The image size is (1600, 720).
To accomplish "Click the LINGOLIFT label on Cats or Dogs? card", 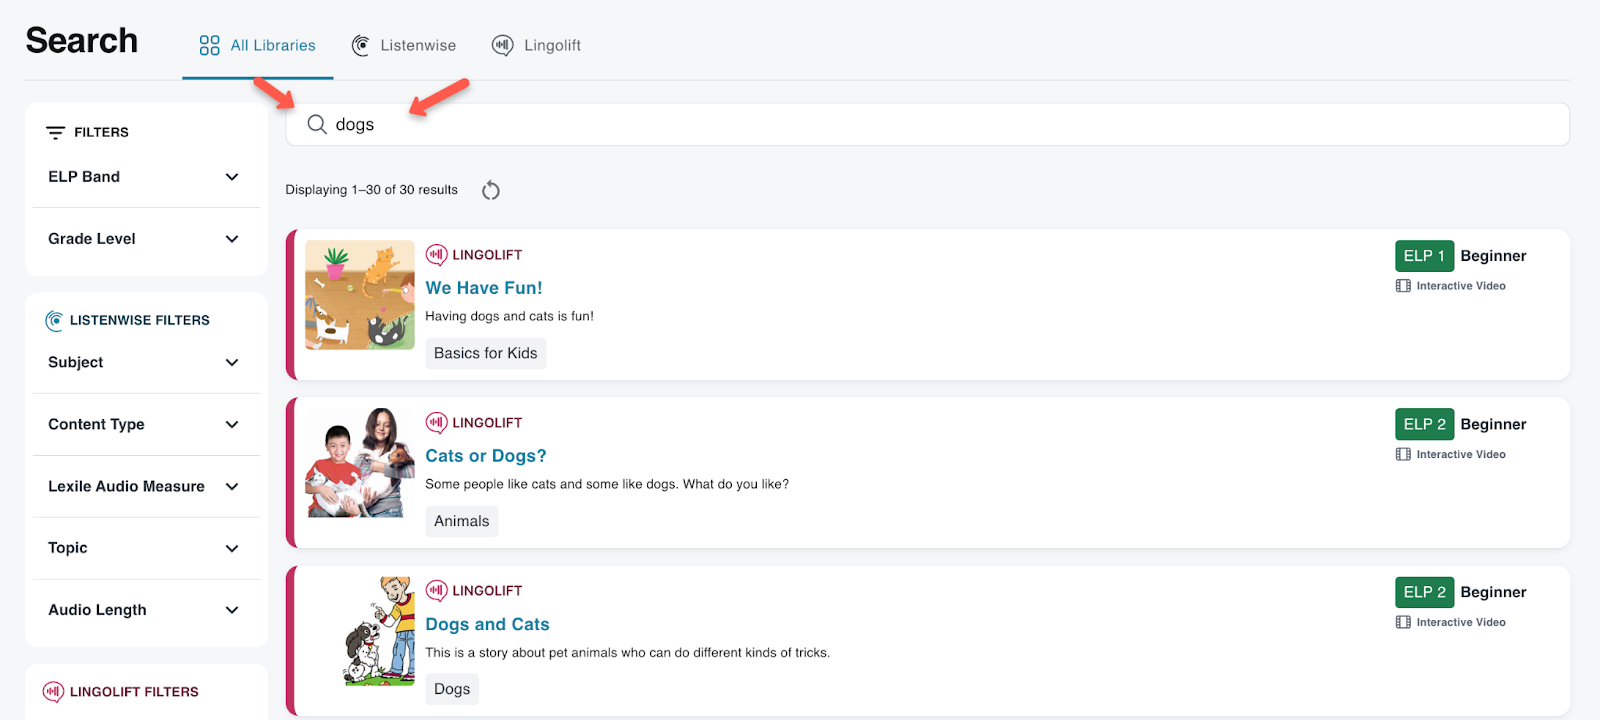I will [487, 423].
